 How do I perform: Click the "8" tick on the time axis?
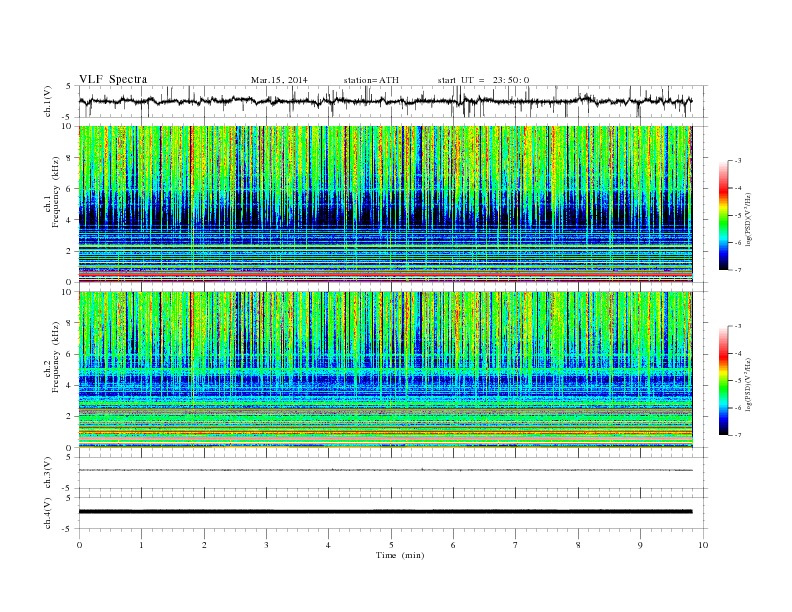[578, 545]
